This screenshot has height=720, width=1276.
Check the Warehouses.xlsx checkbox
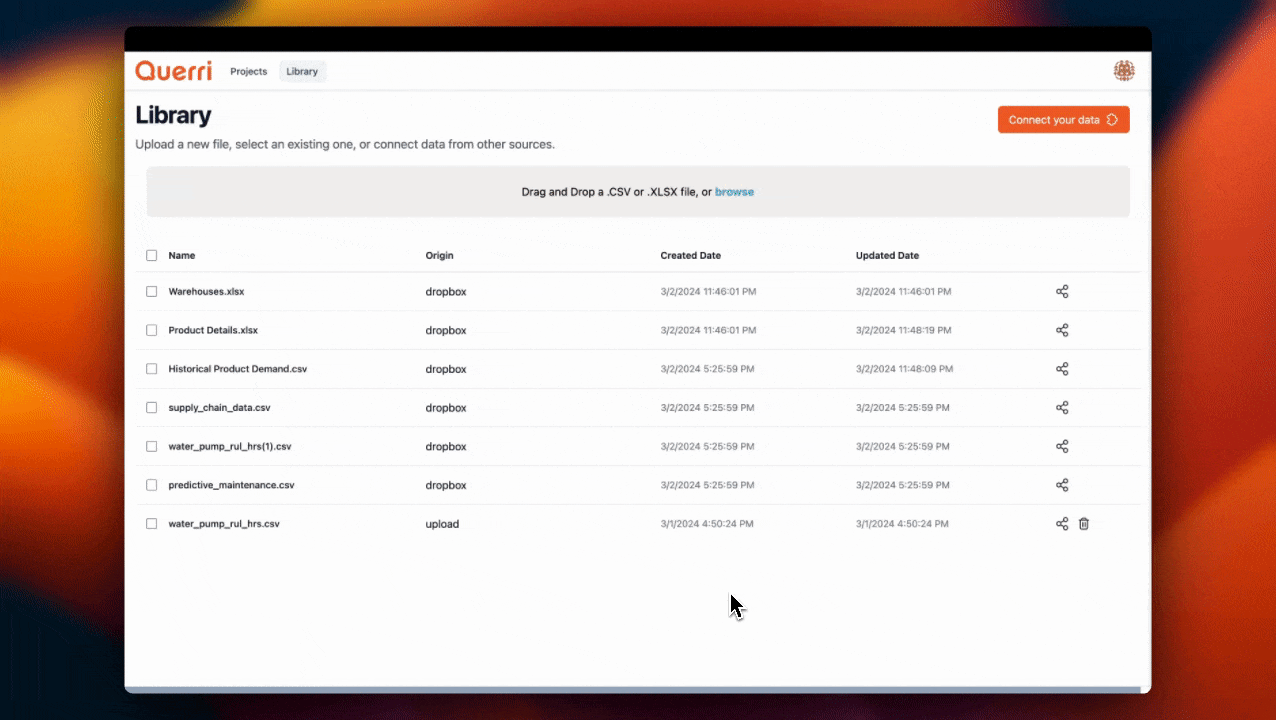152,292
